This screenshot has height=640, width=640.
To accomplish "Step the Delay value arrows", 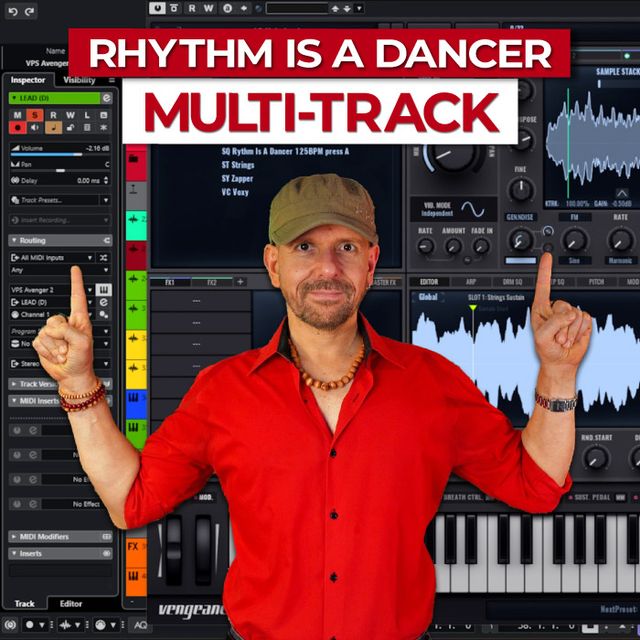I will [x=106, y=180].
